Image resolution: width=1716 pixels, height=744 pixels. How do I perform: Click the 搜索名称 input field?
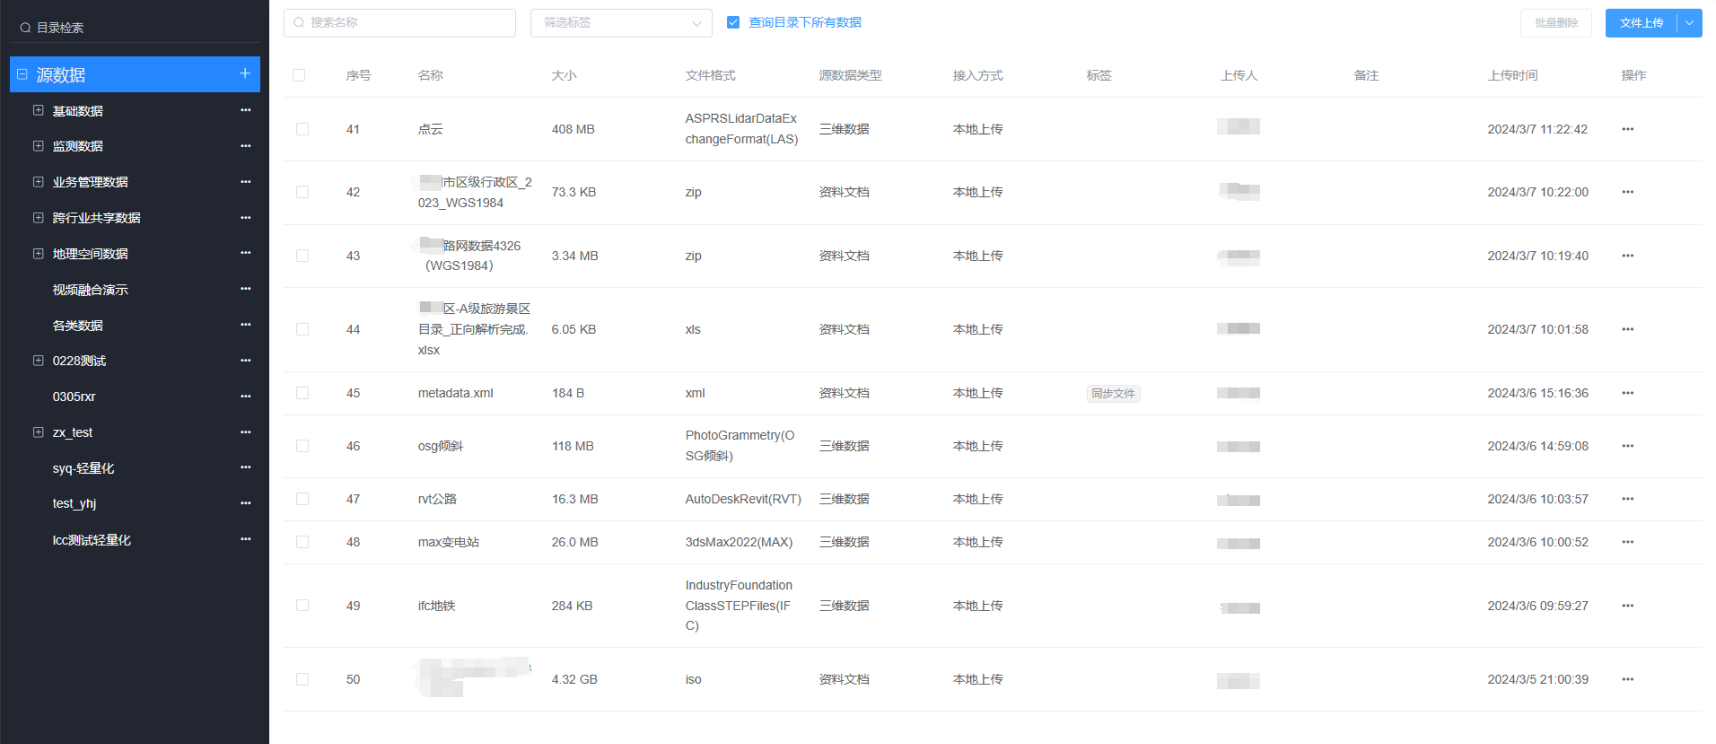(400, 23)
